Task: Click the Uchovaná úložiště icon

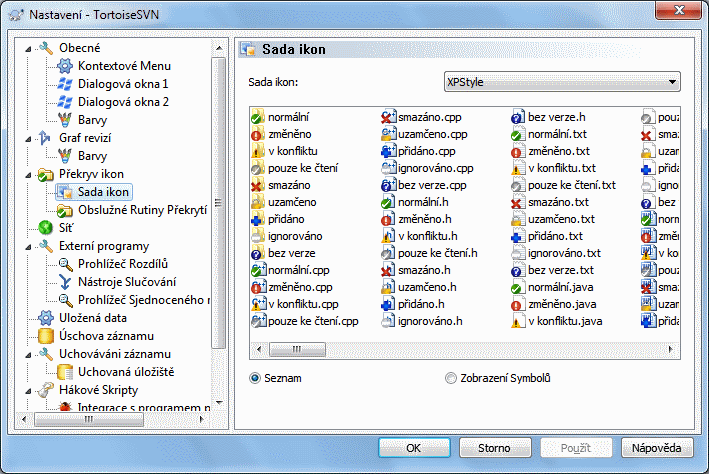Action: pos(65,372)
